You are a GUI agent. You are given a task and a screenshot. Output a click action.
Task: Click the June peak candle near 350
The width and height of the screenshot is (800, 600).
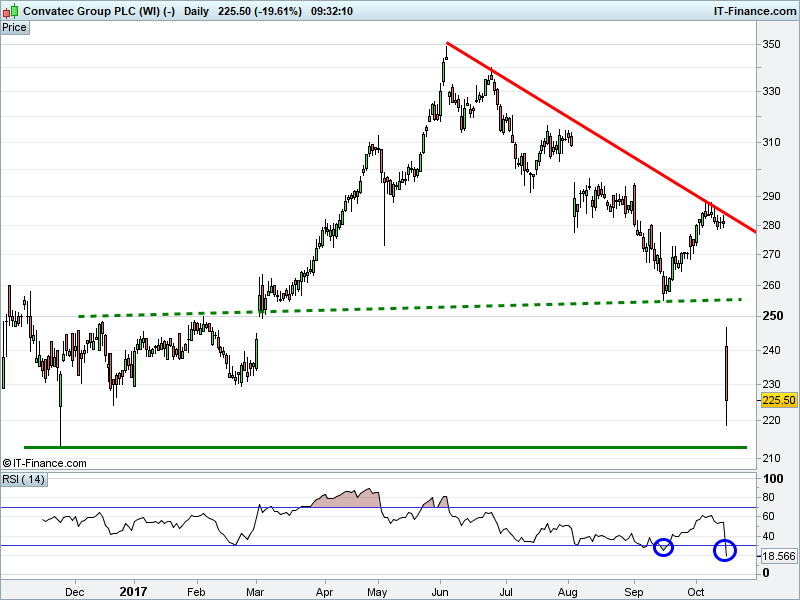tap(446, 54)
